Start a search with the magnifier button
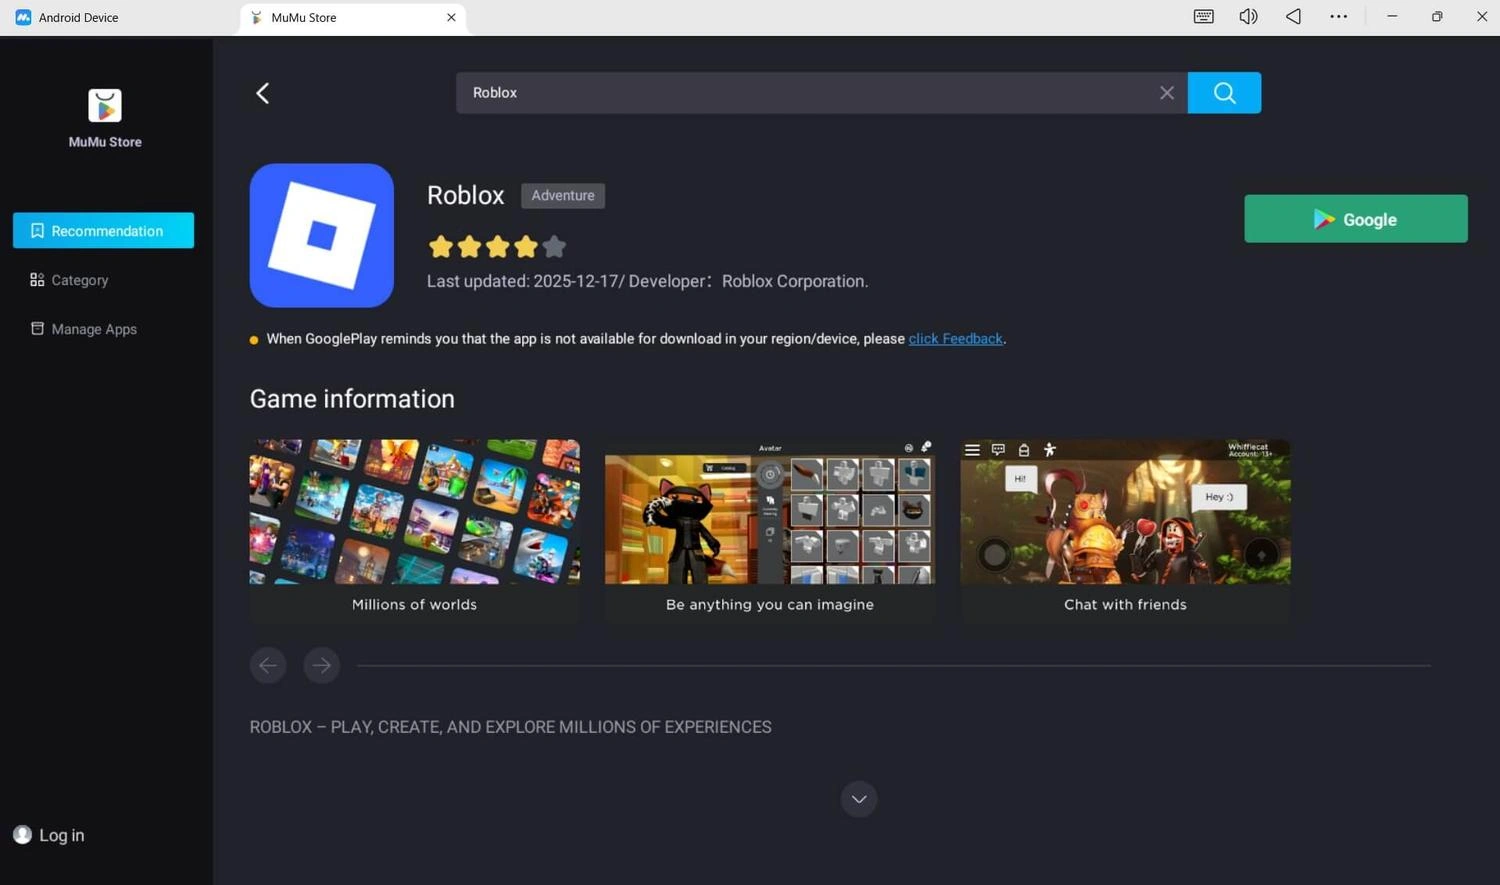This screenshot has height=885, width=1500. coord(1224,92)
